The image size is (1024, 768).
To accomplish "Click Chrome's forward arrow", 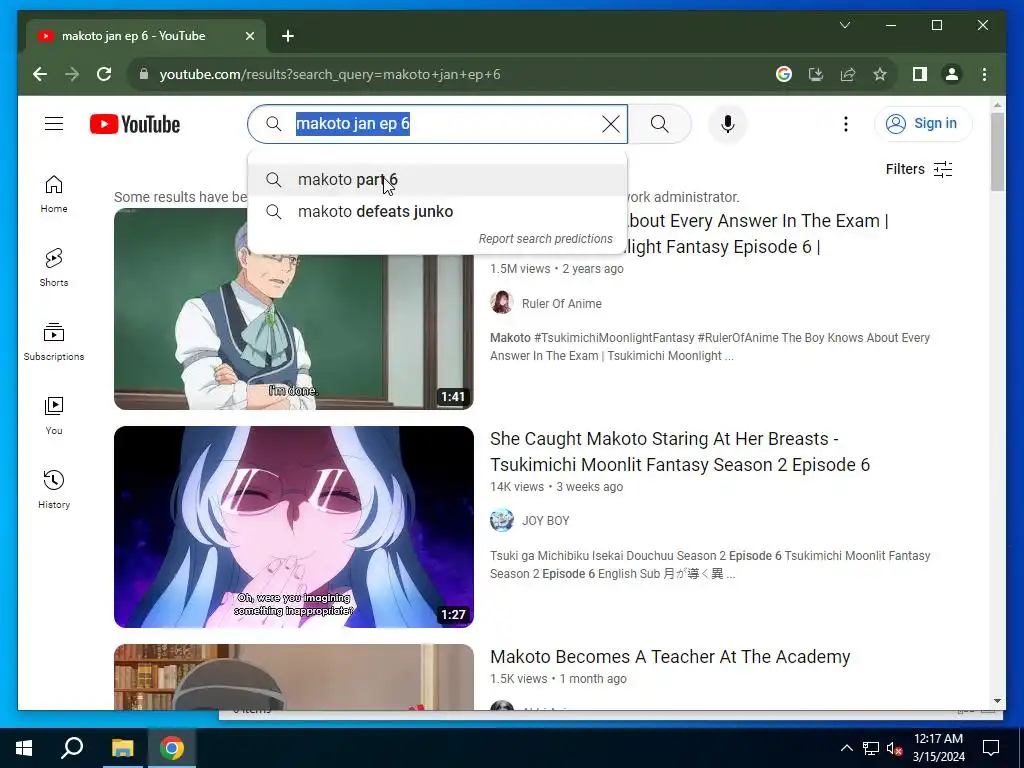I will [x=72, y=74].
